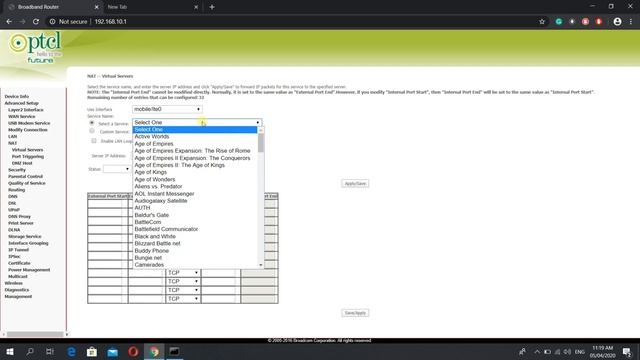640x360 pixels.
Task: Show hidden system tray icons
Action: click(x=537, y=352)
